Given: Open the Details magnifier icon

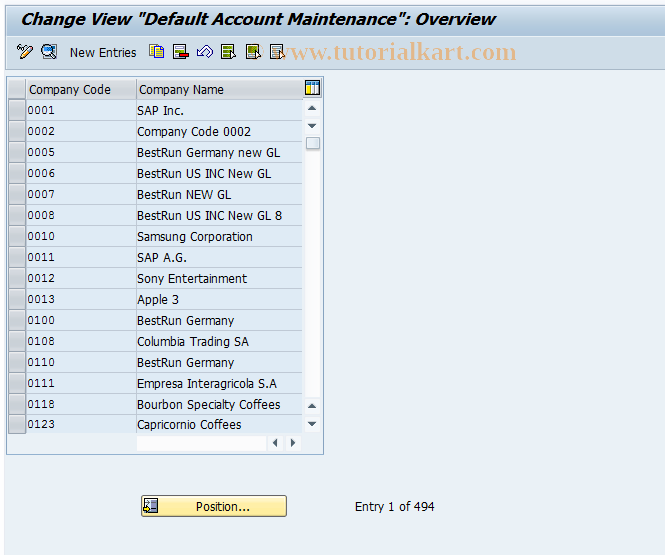Looking at the screenshot, I should click(49, 52).
